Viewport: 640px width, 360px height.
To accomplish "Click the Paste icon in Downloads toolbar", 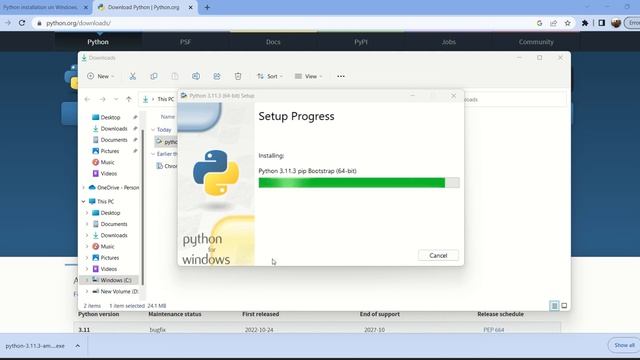I will tap(175, 76).
